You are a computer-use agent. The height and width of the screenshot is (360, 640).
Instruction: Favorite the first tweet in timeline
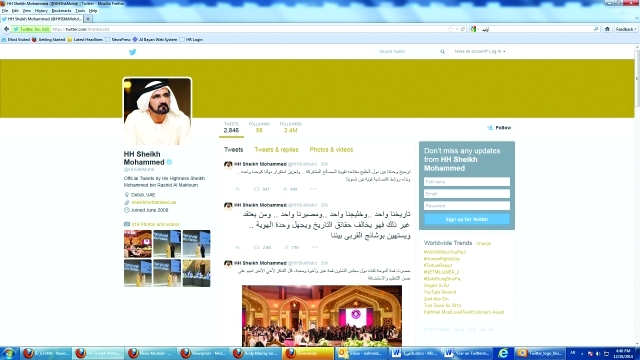click(x=285, y=189)
